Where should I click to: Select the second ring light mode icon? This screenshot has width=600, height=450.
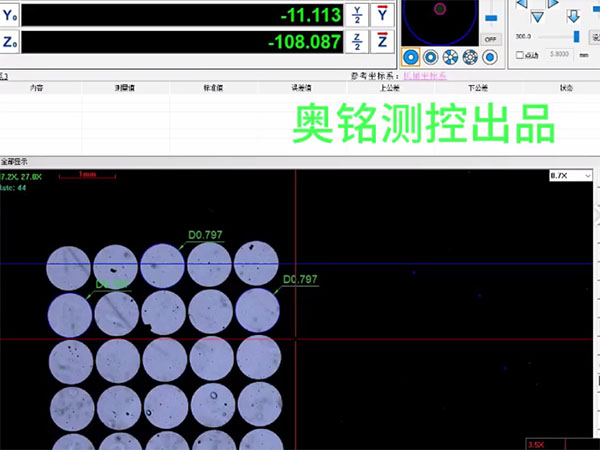(x=430, y=57)
